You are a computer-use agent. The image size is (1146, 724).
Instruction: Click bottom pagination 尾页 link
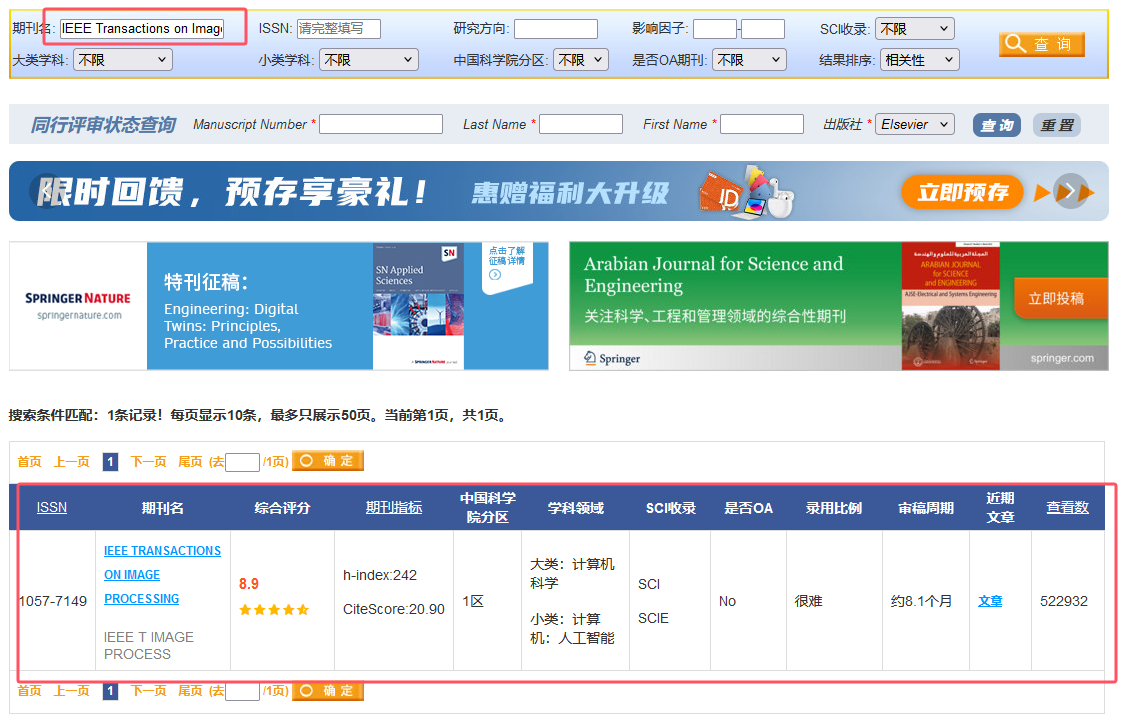click(x=190, y=690)
